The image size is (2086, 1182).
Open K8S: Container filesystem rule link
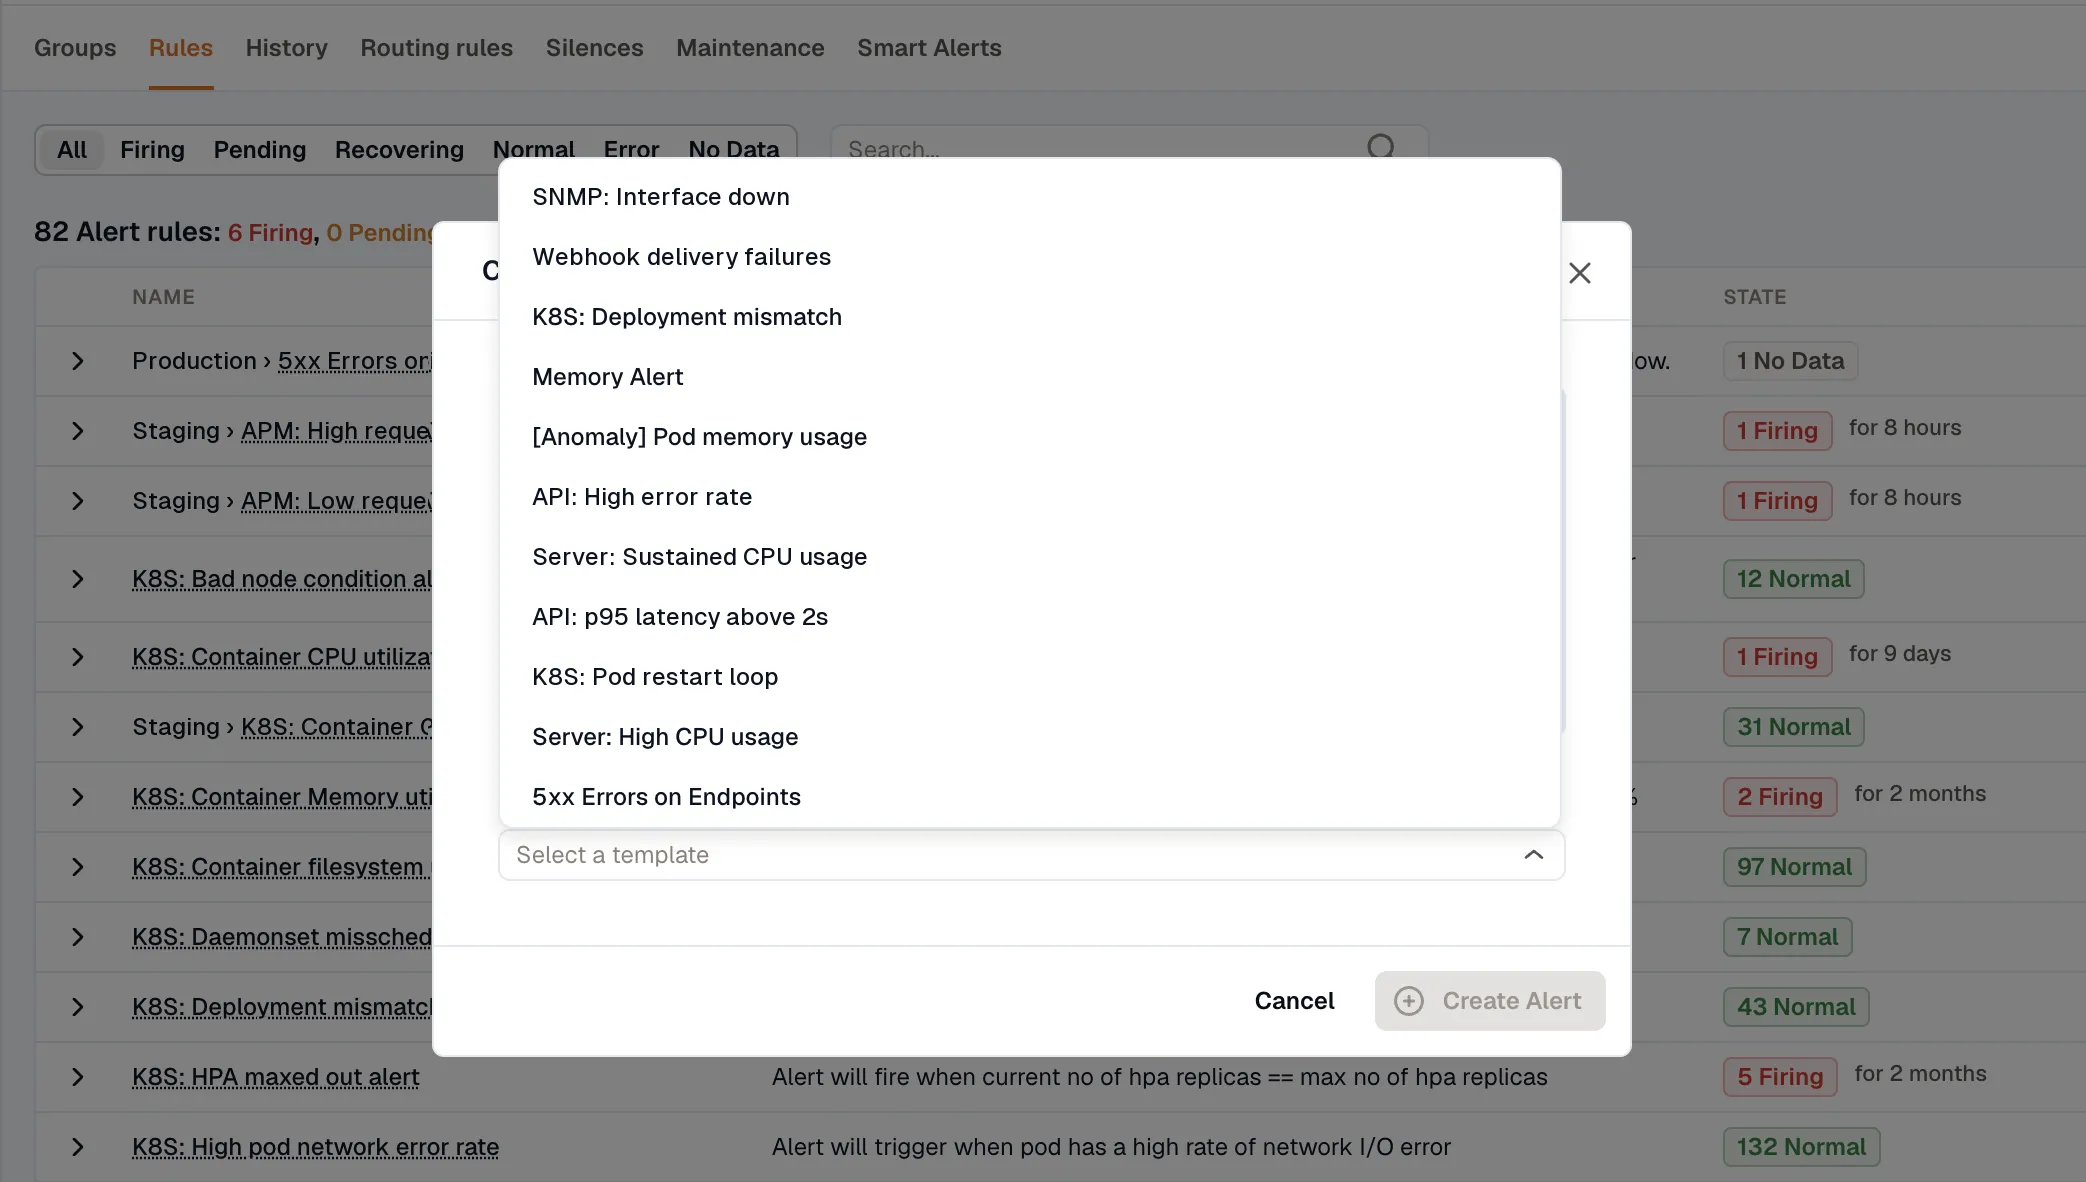[282, 867]
